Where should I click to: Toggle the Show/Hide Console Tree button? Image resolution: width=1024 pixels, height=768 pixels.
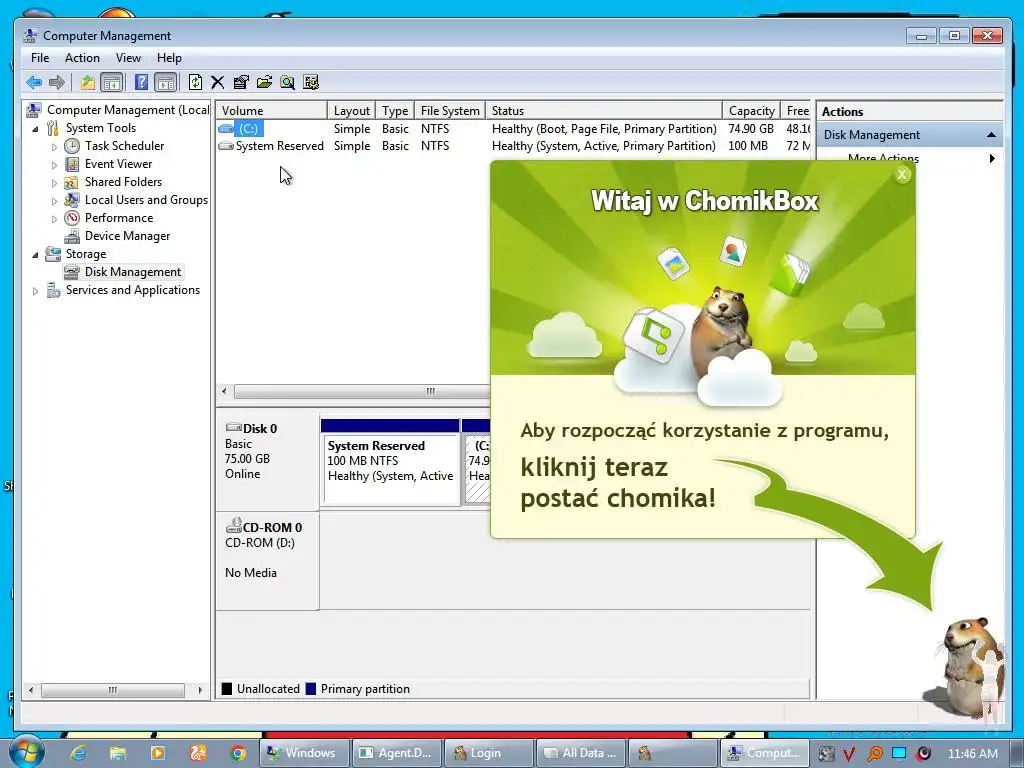point(112,82)
